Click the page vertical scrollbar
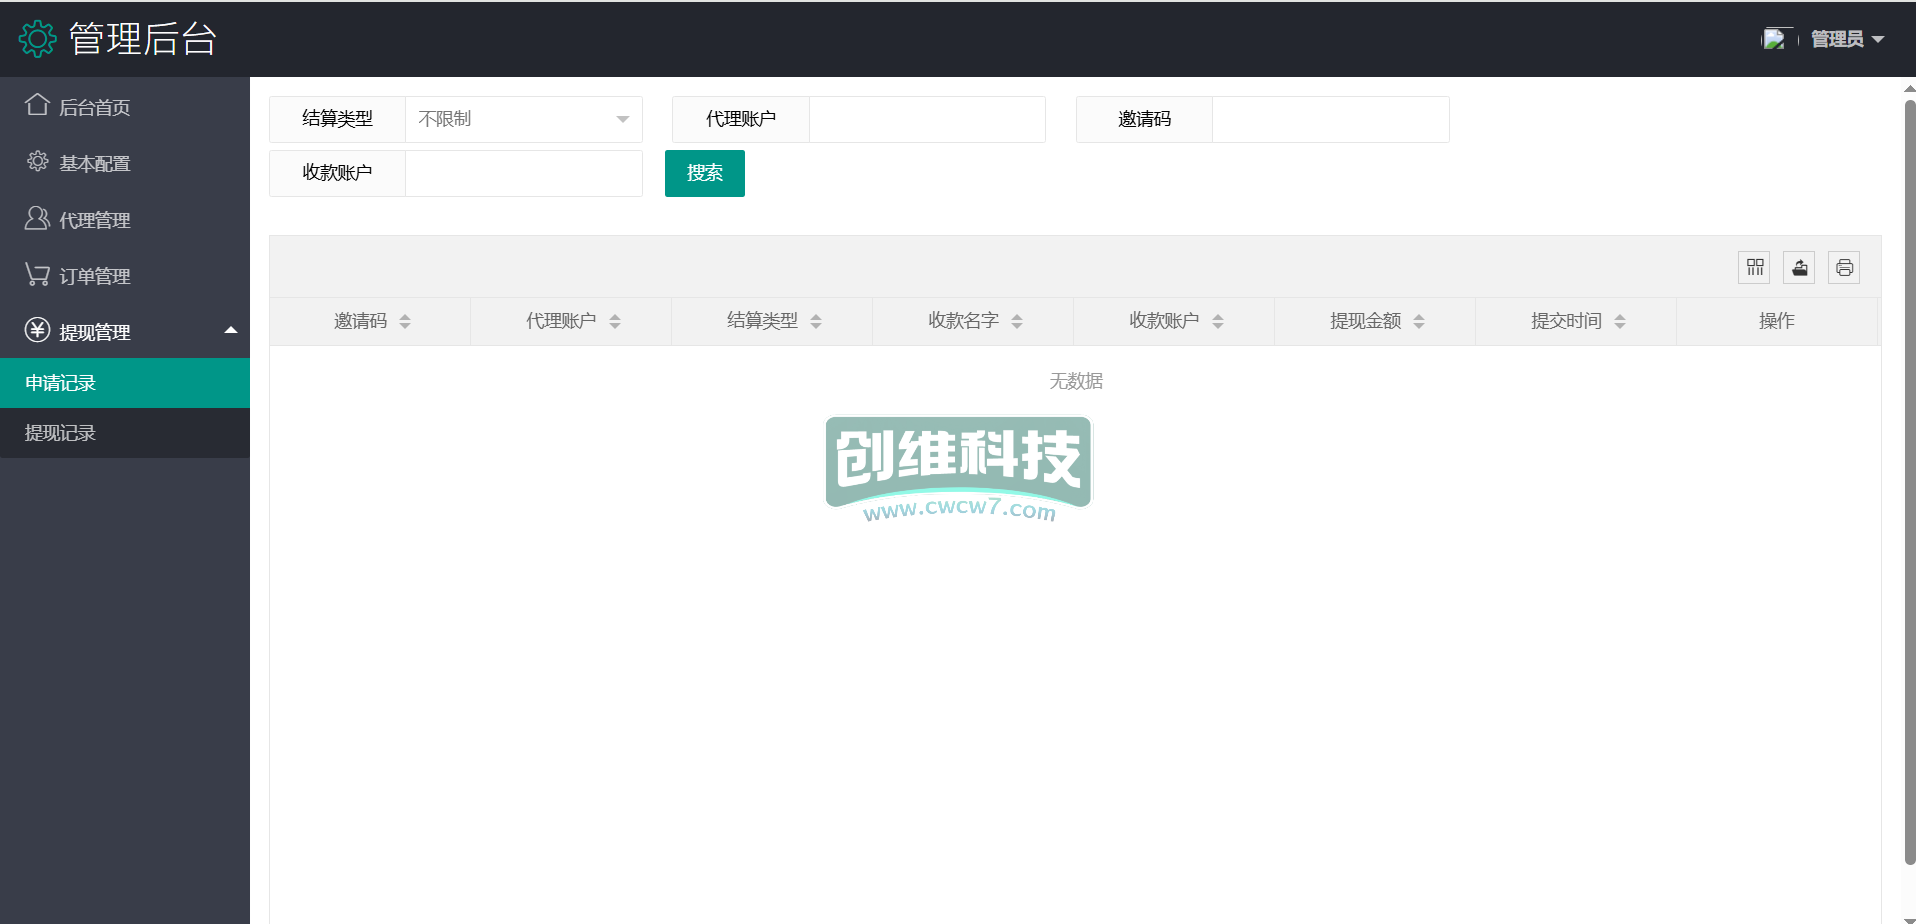1916x924 pixels. coord(1909,480)
